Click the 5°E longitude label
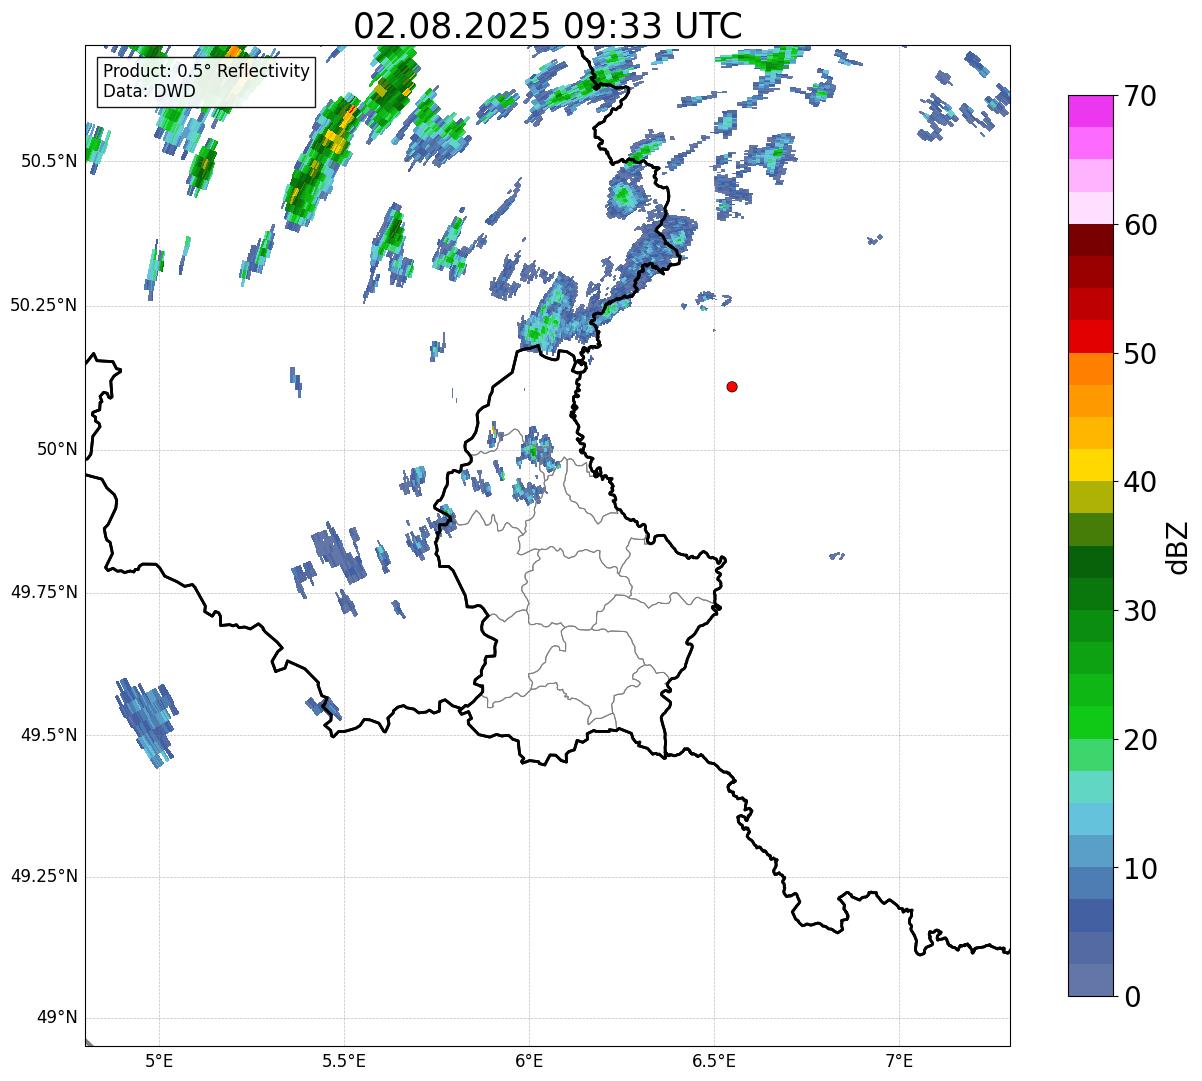The height and width of the screenshot is (1081, 1202). pos(159,1061)
